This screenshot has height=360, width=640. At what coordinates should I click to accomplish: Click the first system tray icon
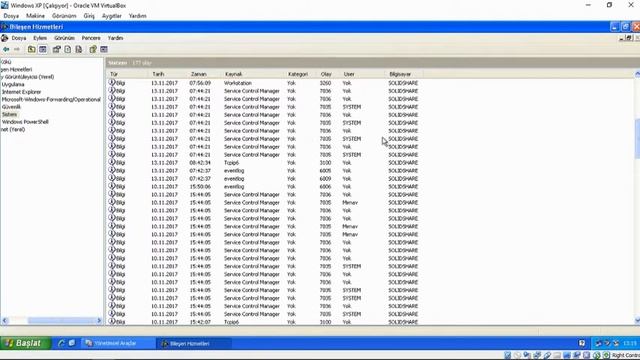pyautogui.click(x=598, y=343)
